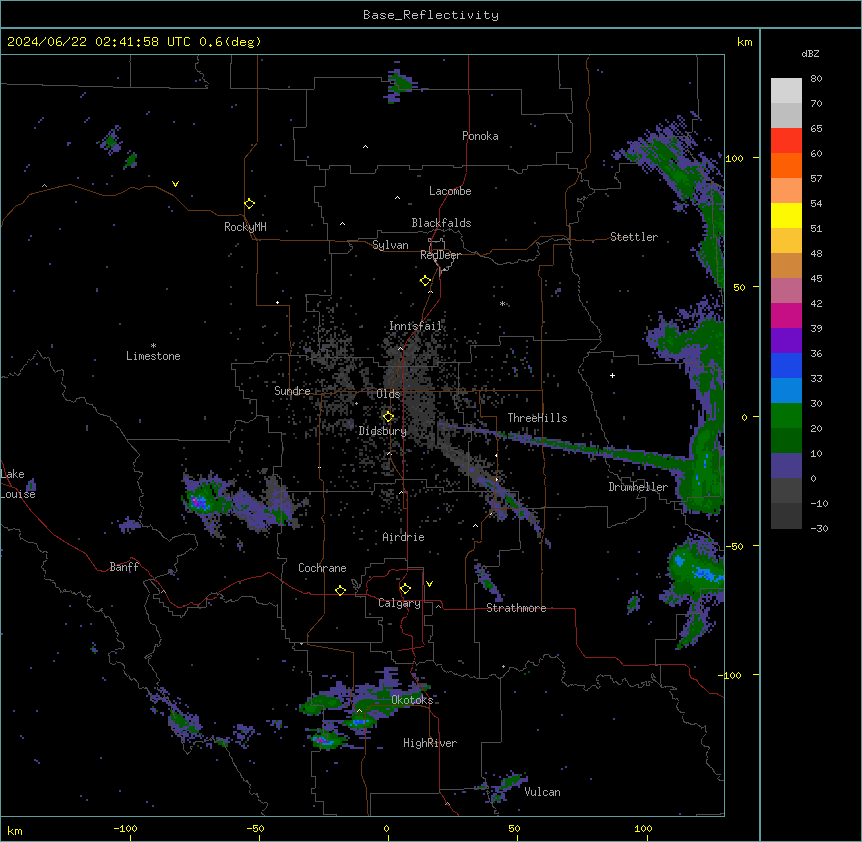Click the Base_Reflectivity title
Viewport: 862px width, 842px height.
click(431, 15)
